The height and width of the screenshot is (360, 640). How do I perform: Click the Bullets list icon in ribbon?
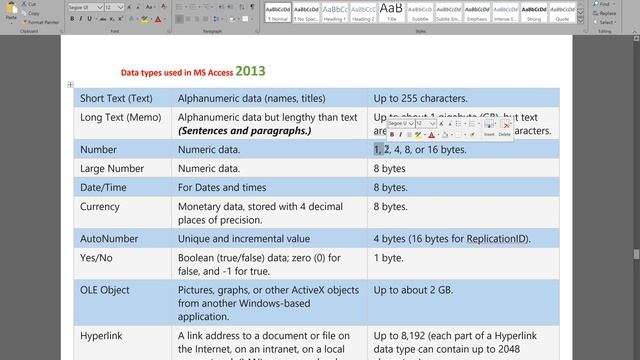[x=180, y=7]
